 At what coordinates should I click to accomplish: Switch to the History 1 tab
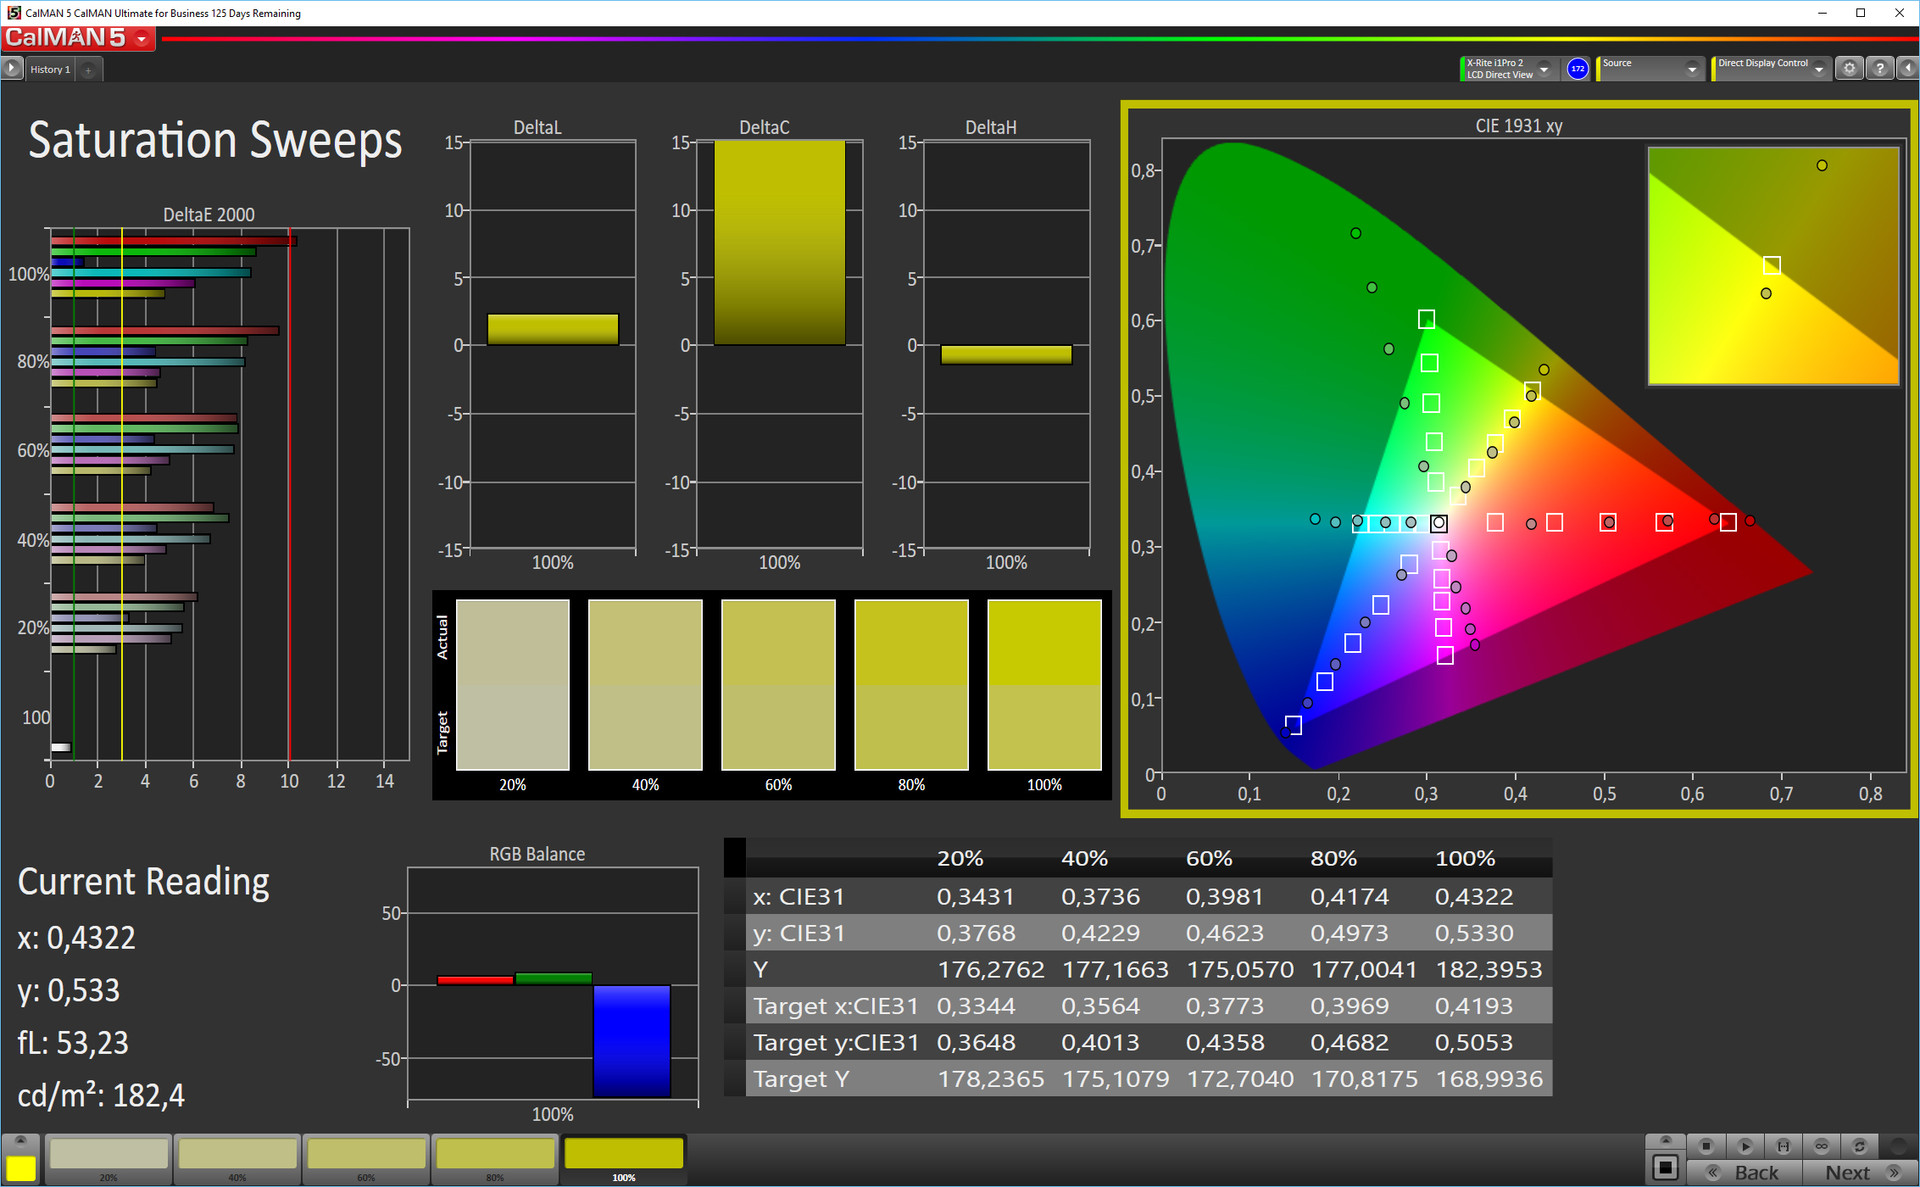[50, 69]
